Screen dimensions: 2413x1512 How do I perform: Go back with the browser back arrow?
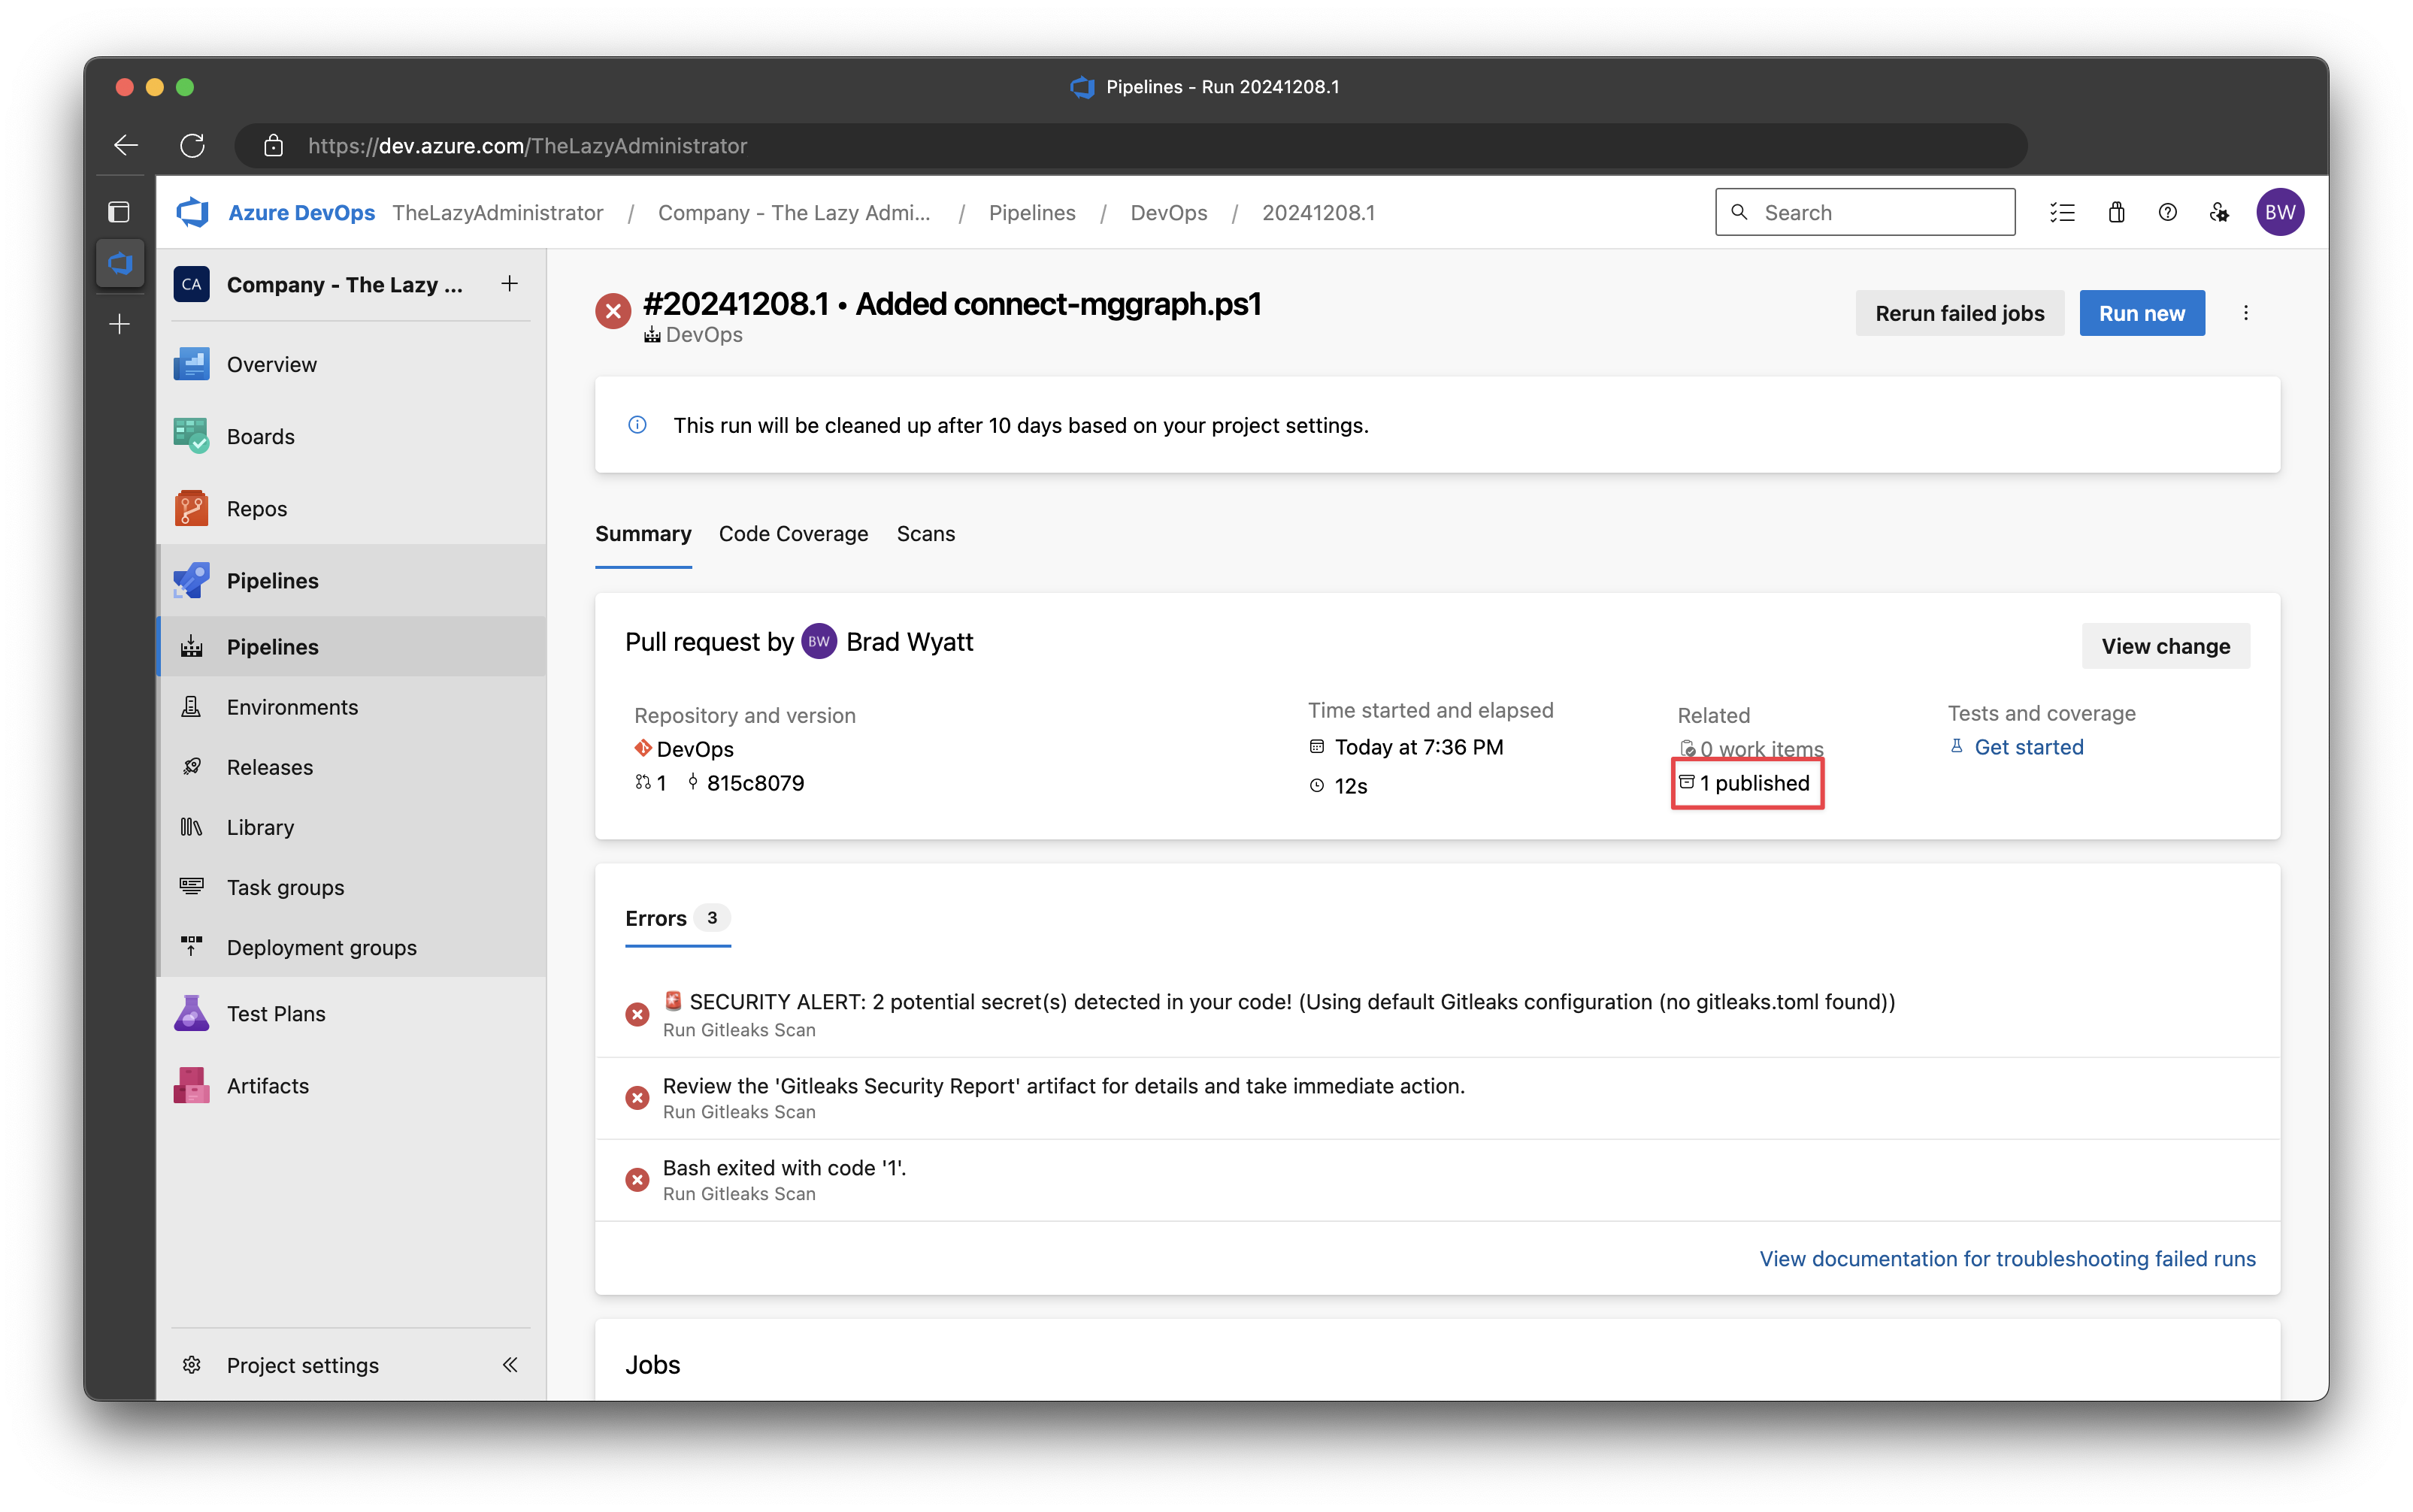click(x=126, y=146)
